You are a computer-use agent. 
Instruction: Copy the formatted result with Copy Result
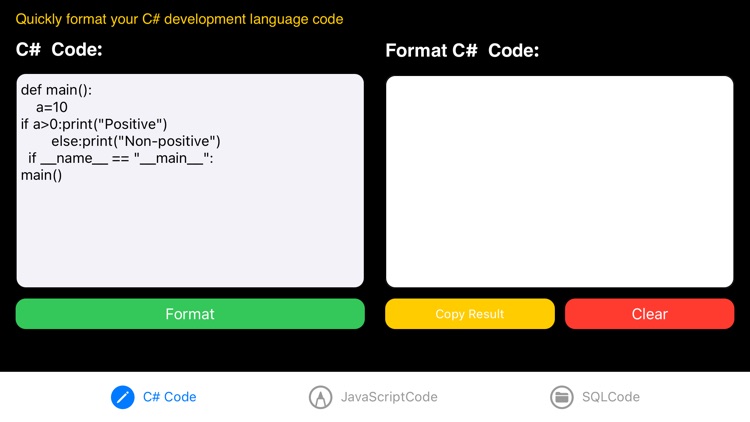click(x=470, y=314)
